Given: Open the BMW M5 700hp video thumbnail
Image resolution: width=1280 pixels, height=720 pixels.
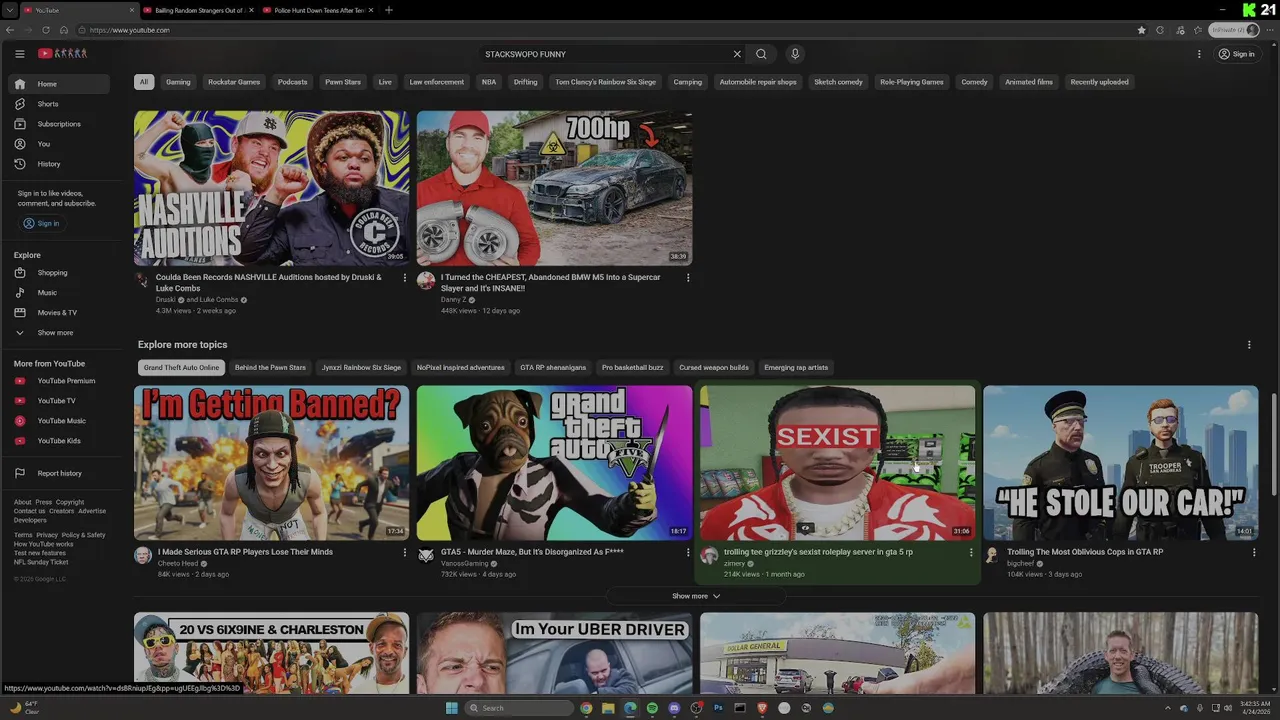Looking at the screenshot, I should pos(554,188).
